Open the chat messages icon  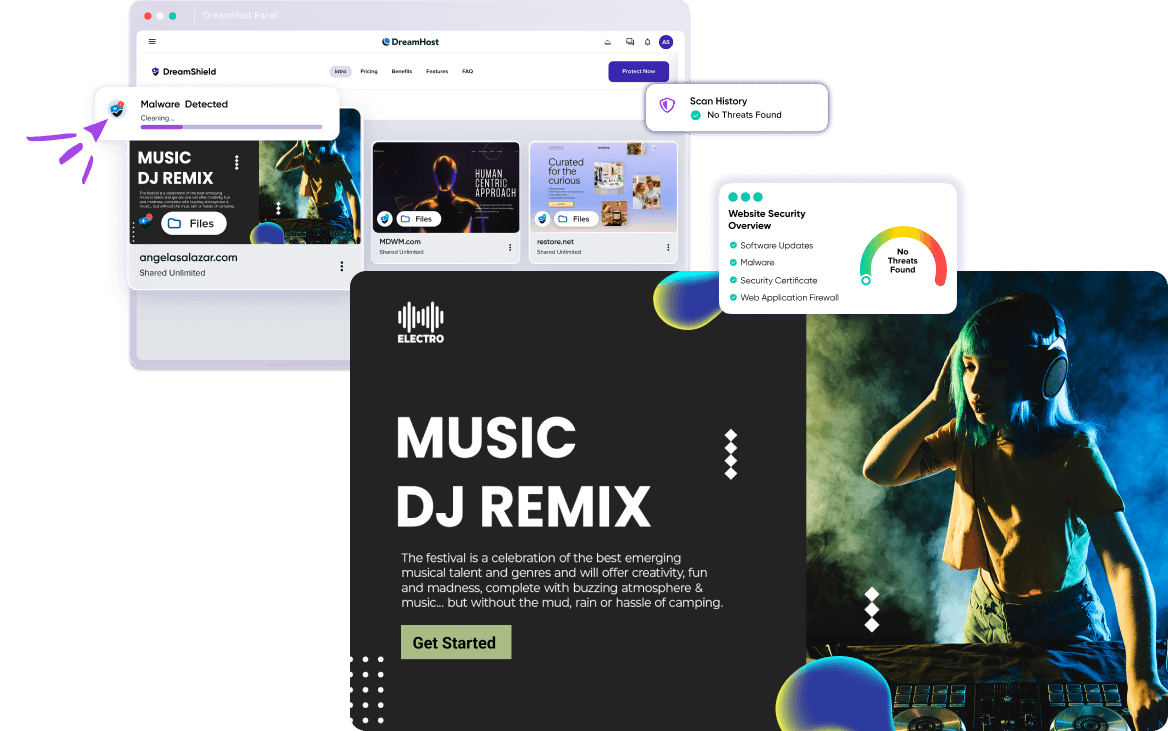coord(629,42)
